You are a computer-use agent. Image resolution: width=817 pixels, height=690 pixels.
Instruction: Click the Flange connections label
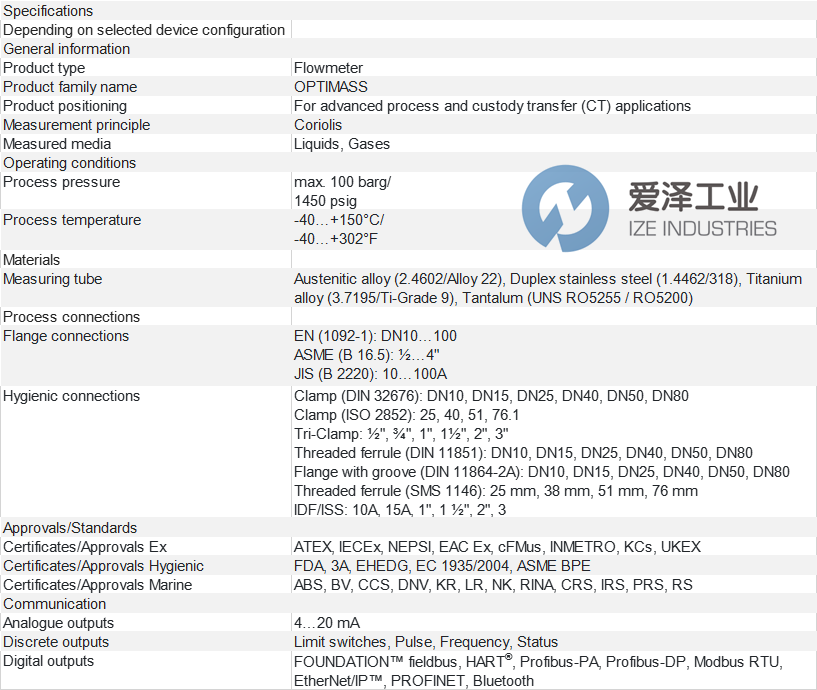tap(66, 336)
